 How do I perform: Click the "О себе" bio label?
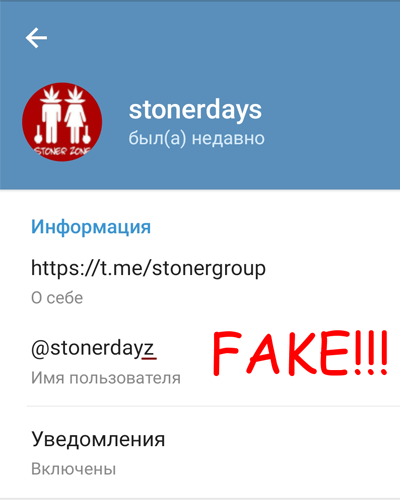[57, 298]
